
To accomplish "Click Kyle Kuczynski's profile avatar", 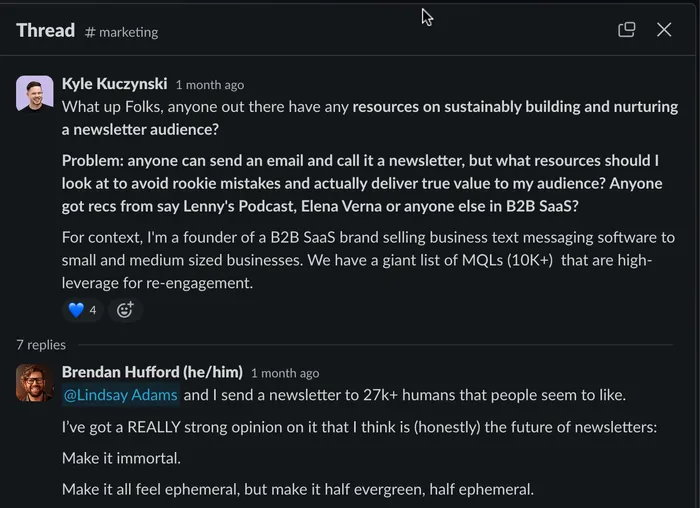I will click(x=35, y=93).
